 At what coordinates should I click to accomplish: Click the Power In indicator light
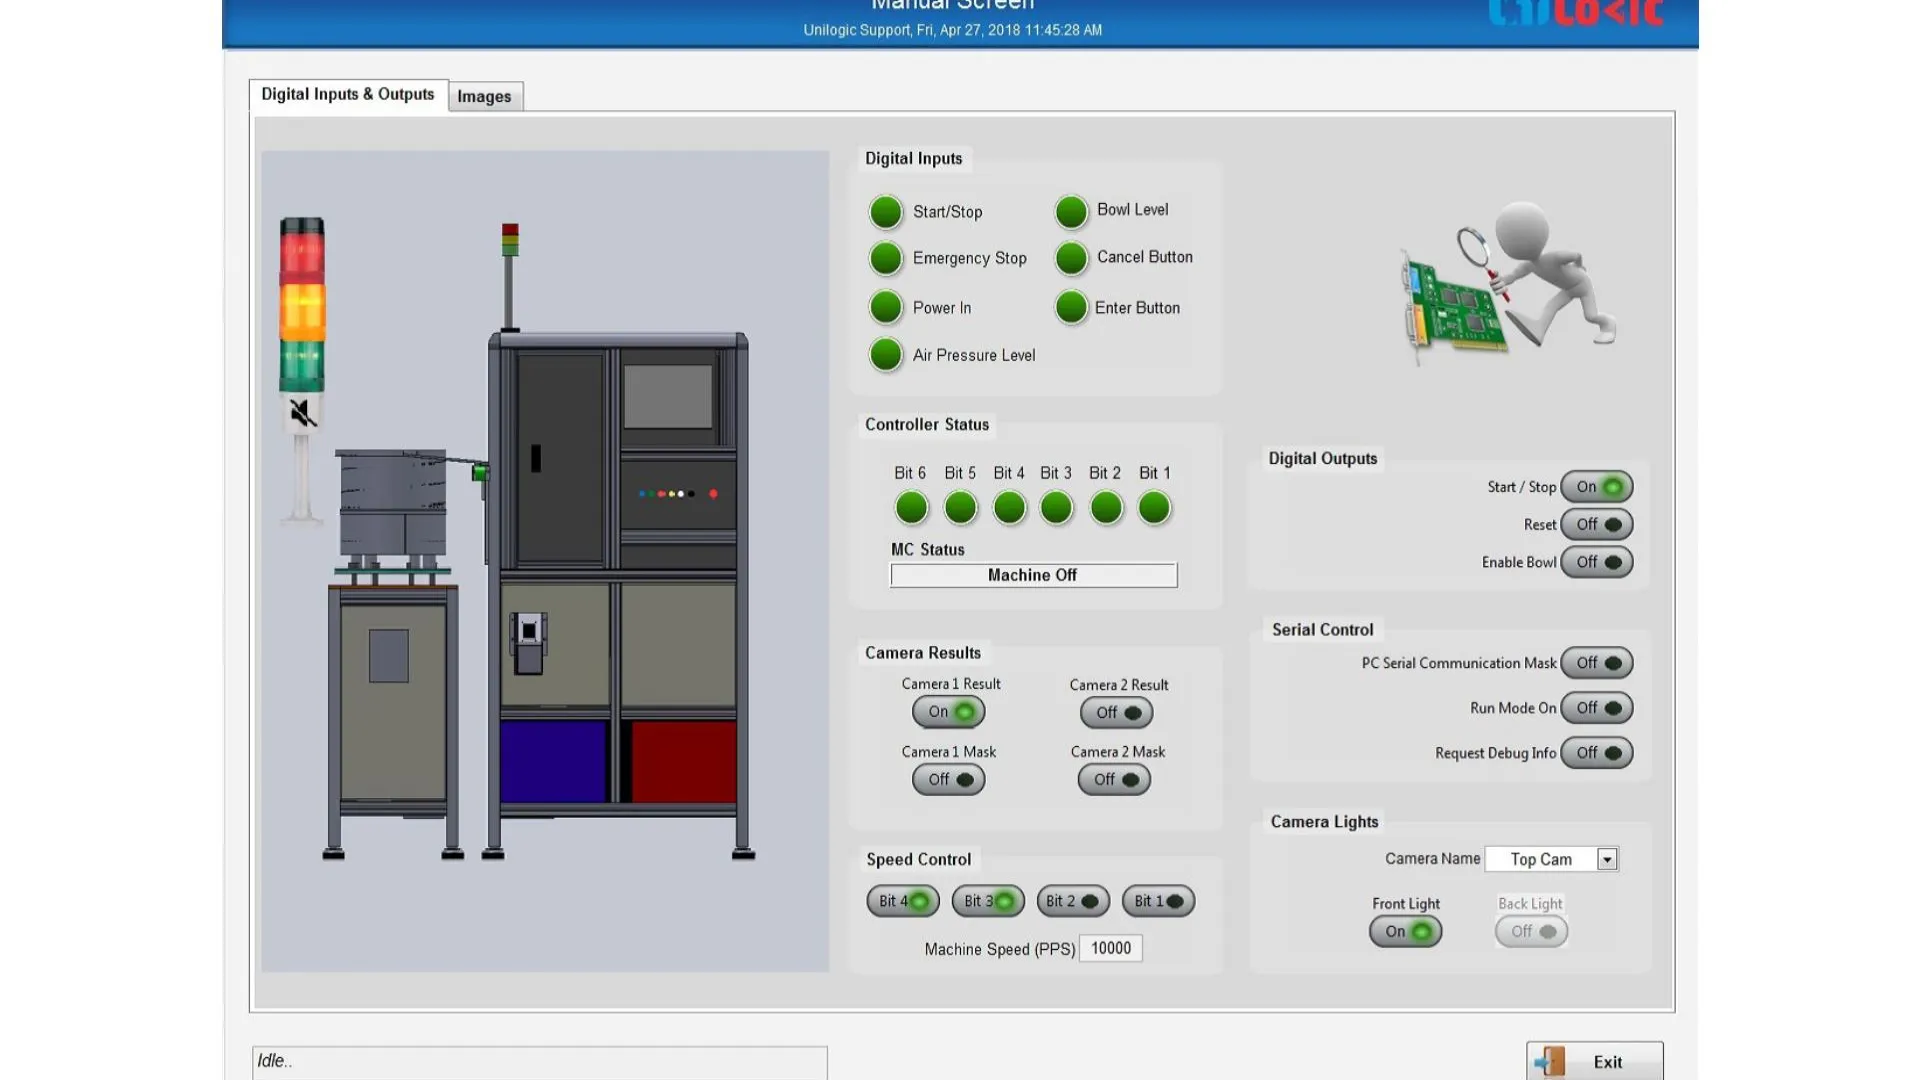pyautogui.click(x=886, y=308)
